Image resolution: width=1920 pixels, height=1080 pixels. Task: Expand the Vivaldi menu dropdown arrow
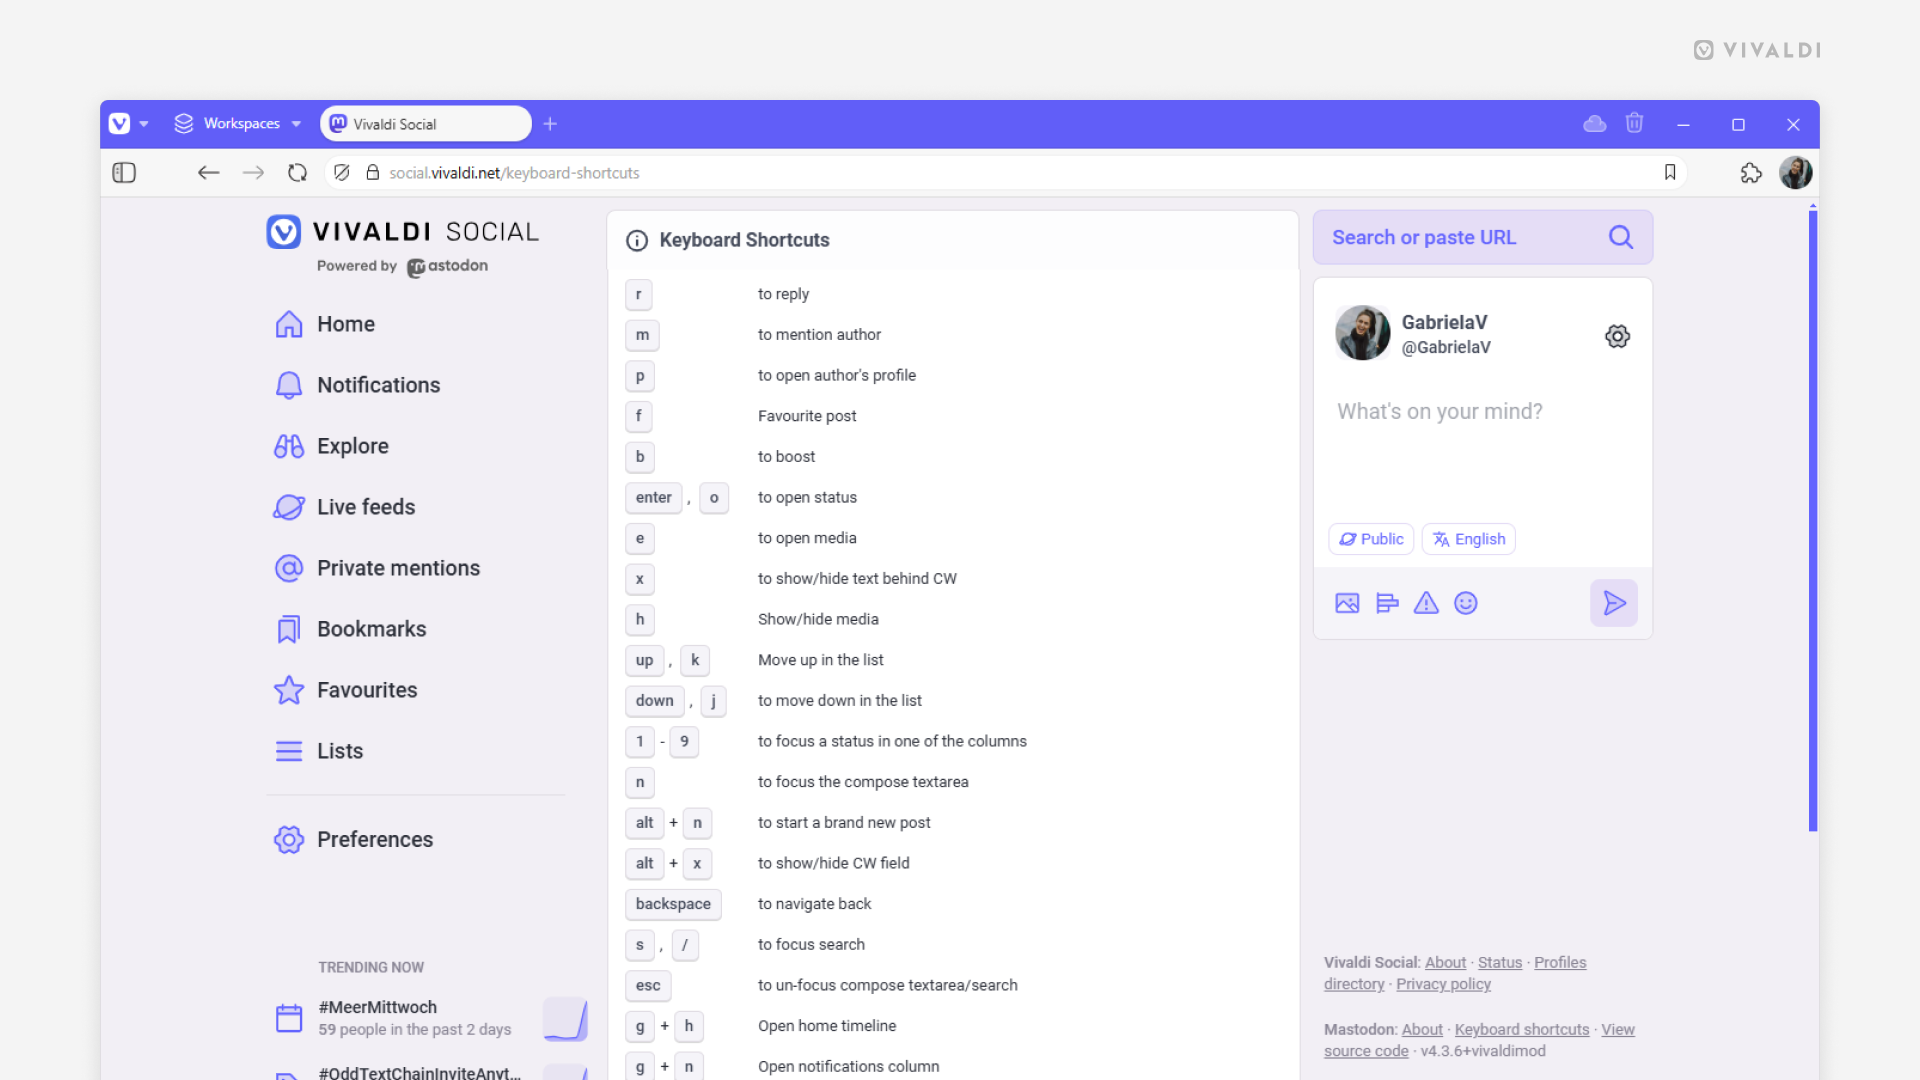point(144,124)
